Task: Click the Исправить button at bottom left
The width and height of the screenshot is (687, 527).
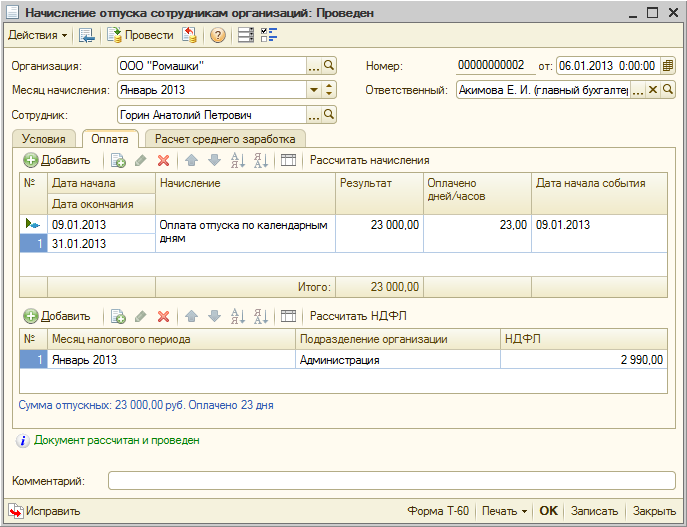Action: pyautogui.click(x=45, y=511)
